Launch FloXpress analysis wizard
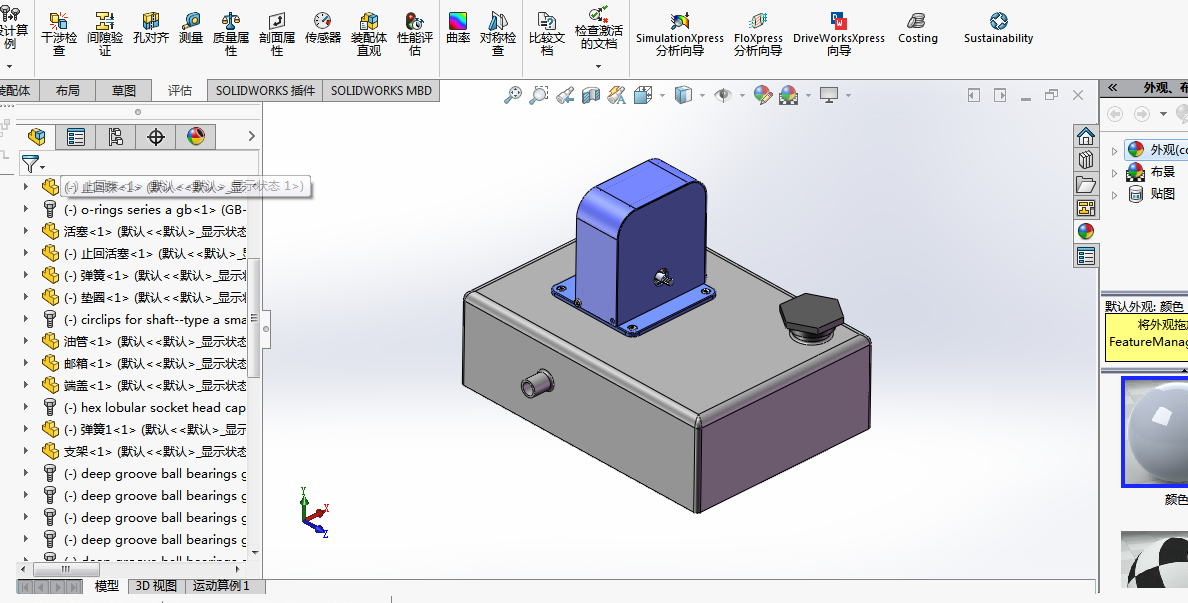 [x=758, y=35]
